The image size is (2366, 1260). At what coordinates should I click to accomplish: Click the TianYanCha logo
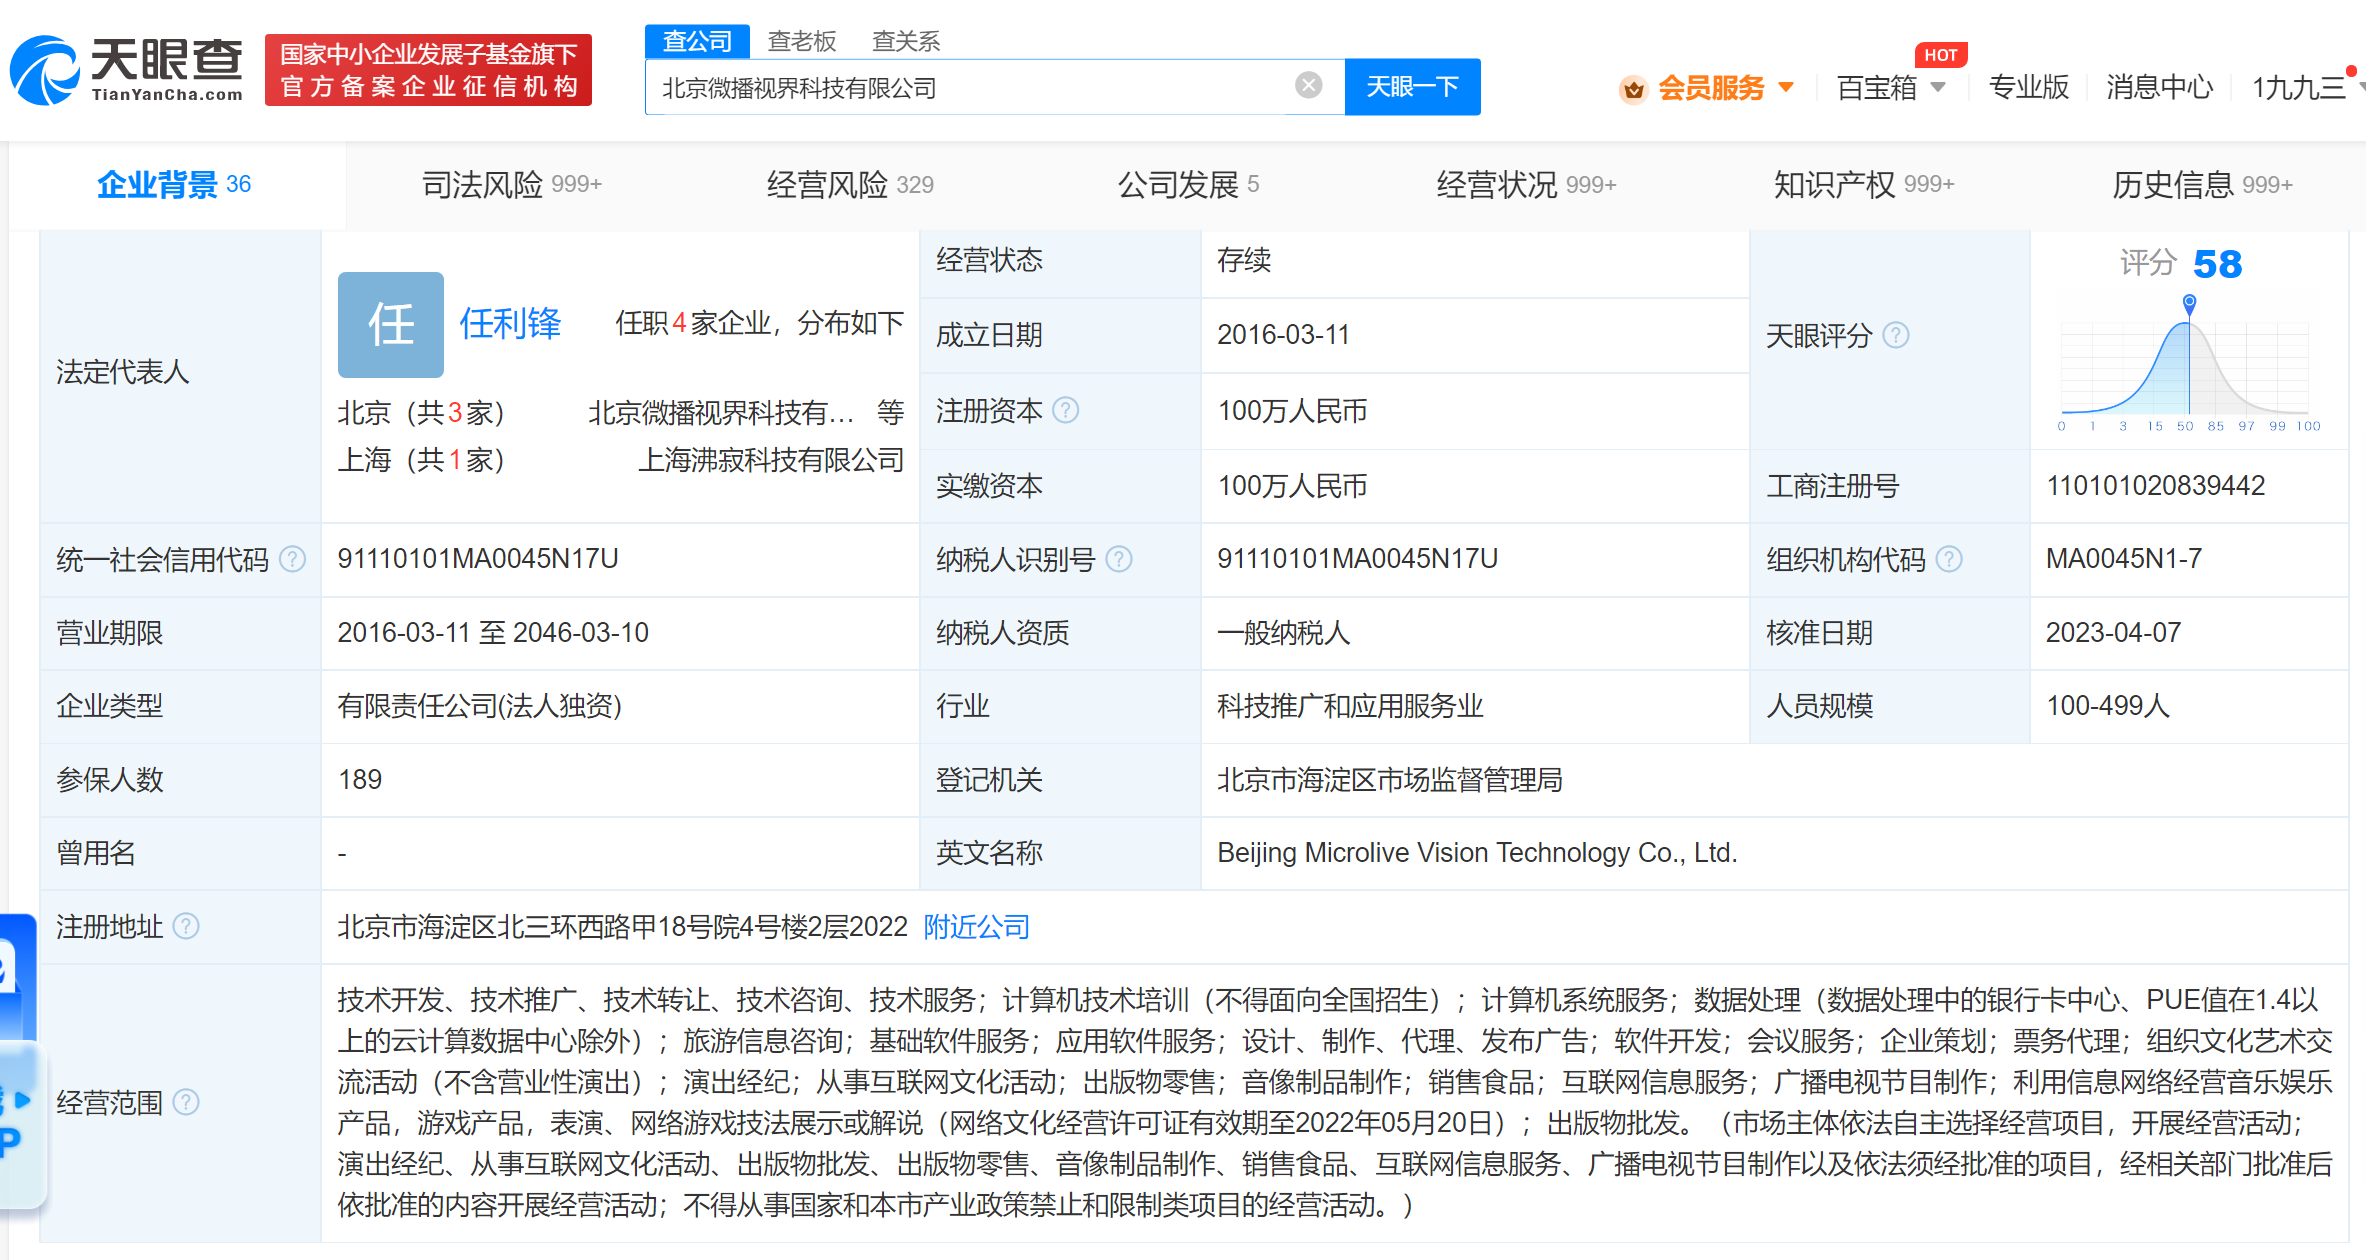click(x=127, y=69)
